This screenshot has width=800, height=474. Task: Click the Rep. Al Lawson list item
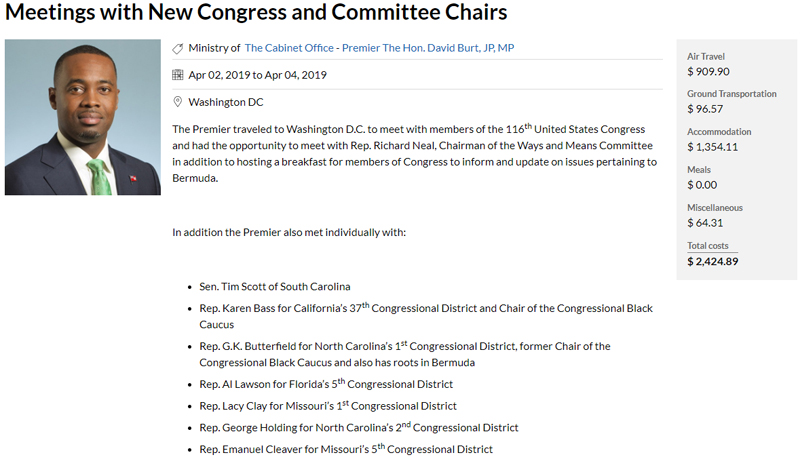coord(326,384)
